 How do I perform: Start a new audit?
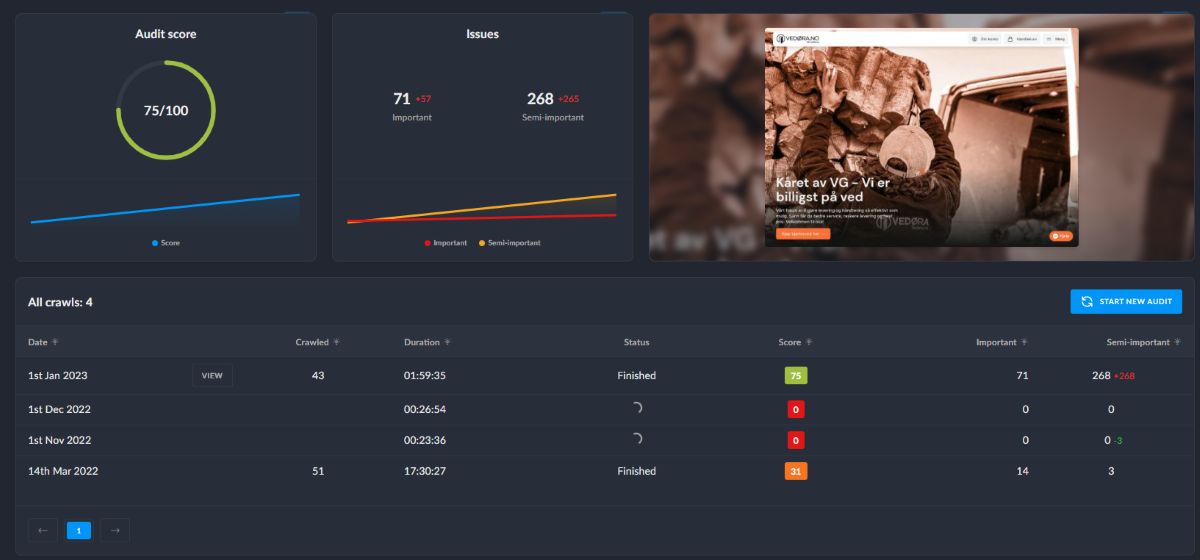click(x=1126, y=302)
